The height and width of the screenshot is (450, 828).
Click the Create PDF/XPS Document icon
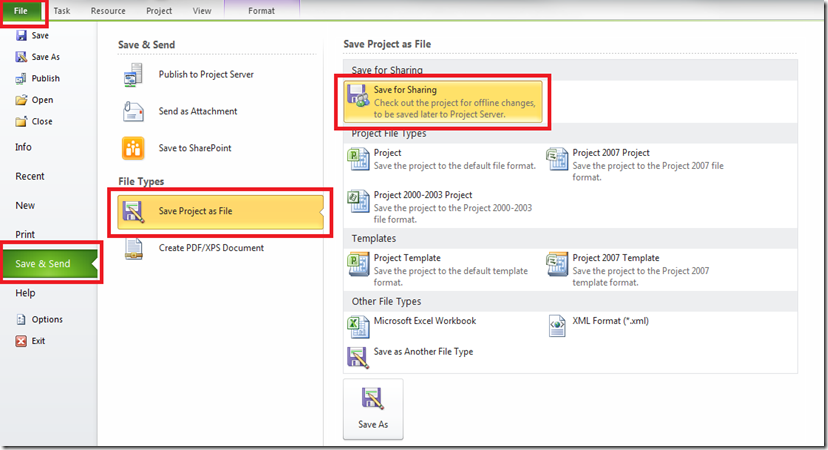click(x=134, y=248)
